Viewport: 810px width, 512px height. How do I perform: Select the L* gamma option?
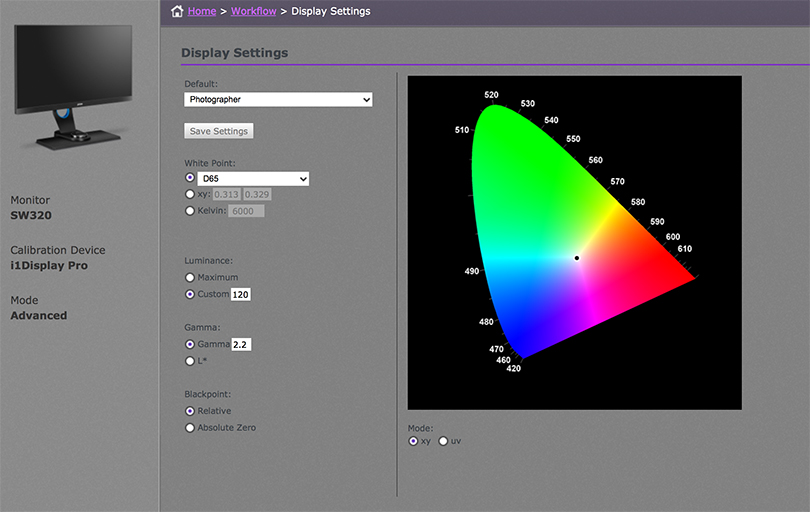tap(190, 361)
